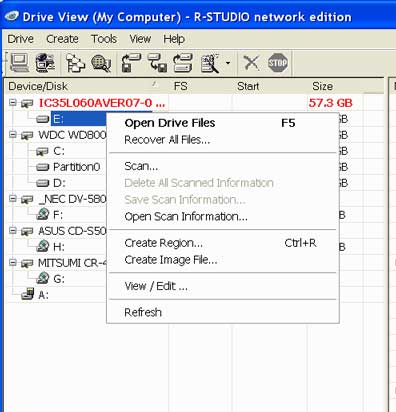396x412 pixels.
Task: Click the find files magnifier toolbar icon
Action: click(x=210, y=63)
